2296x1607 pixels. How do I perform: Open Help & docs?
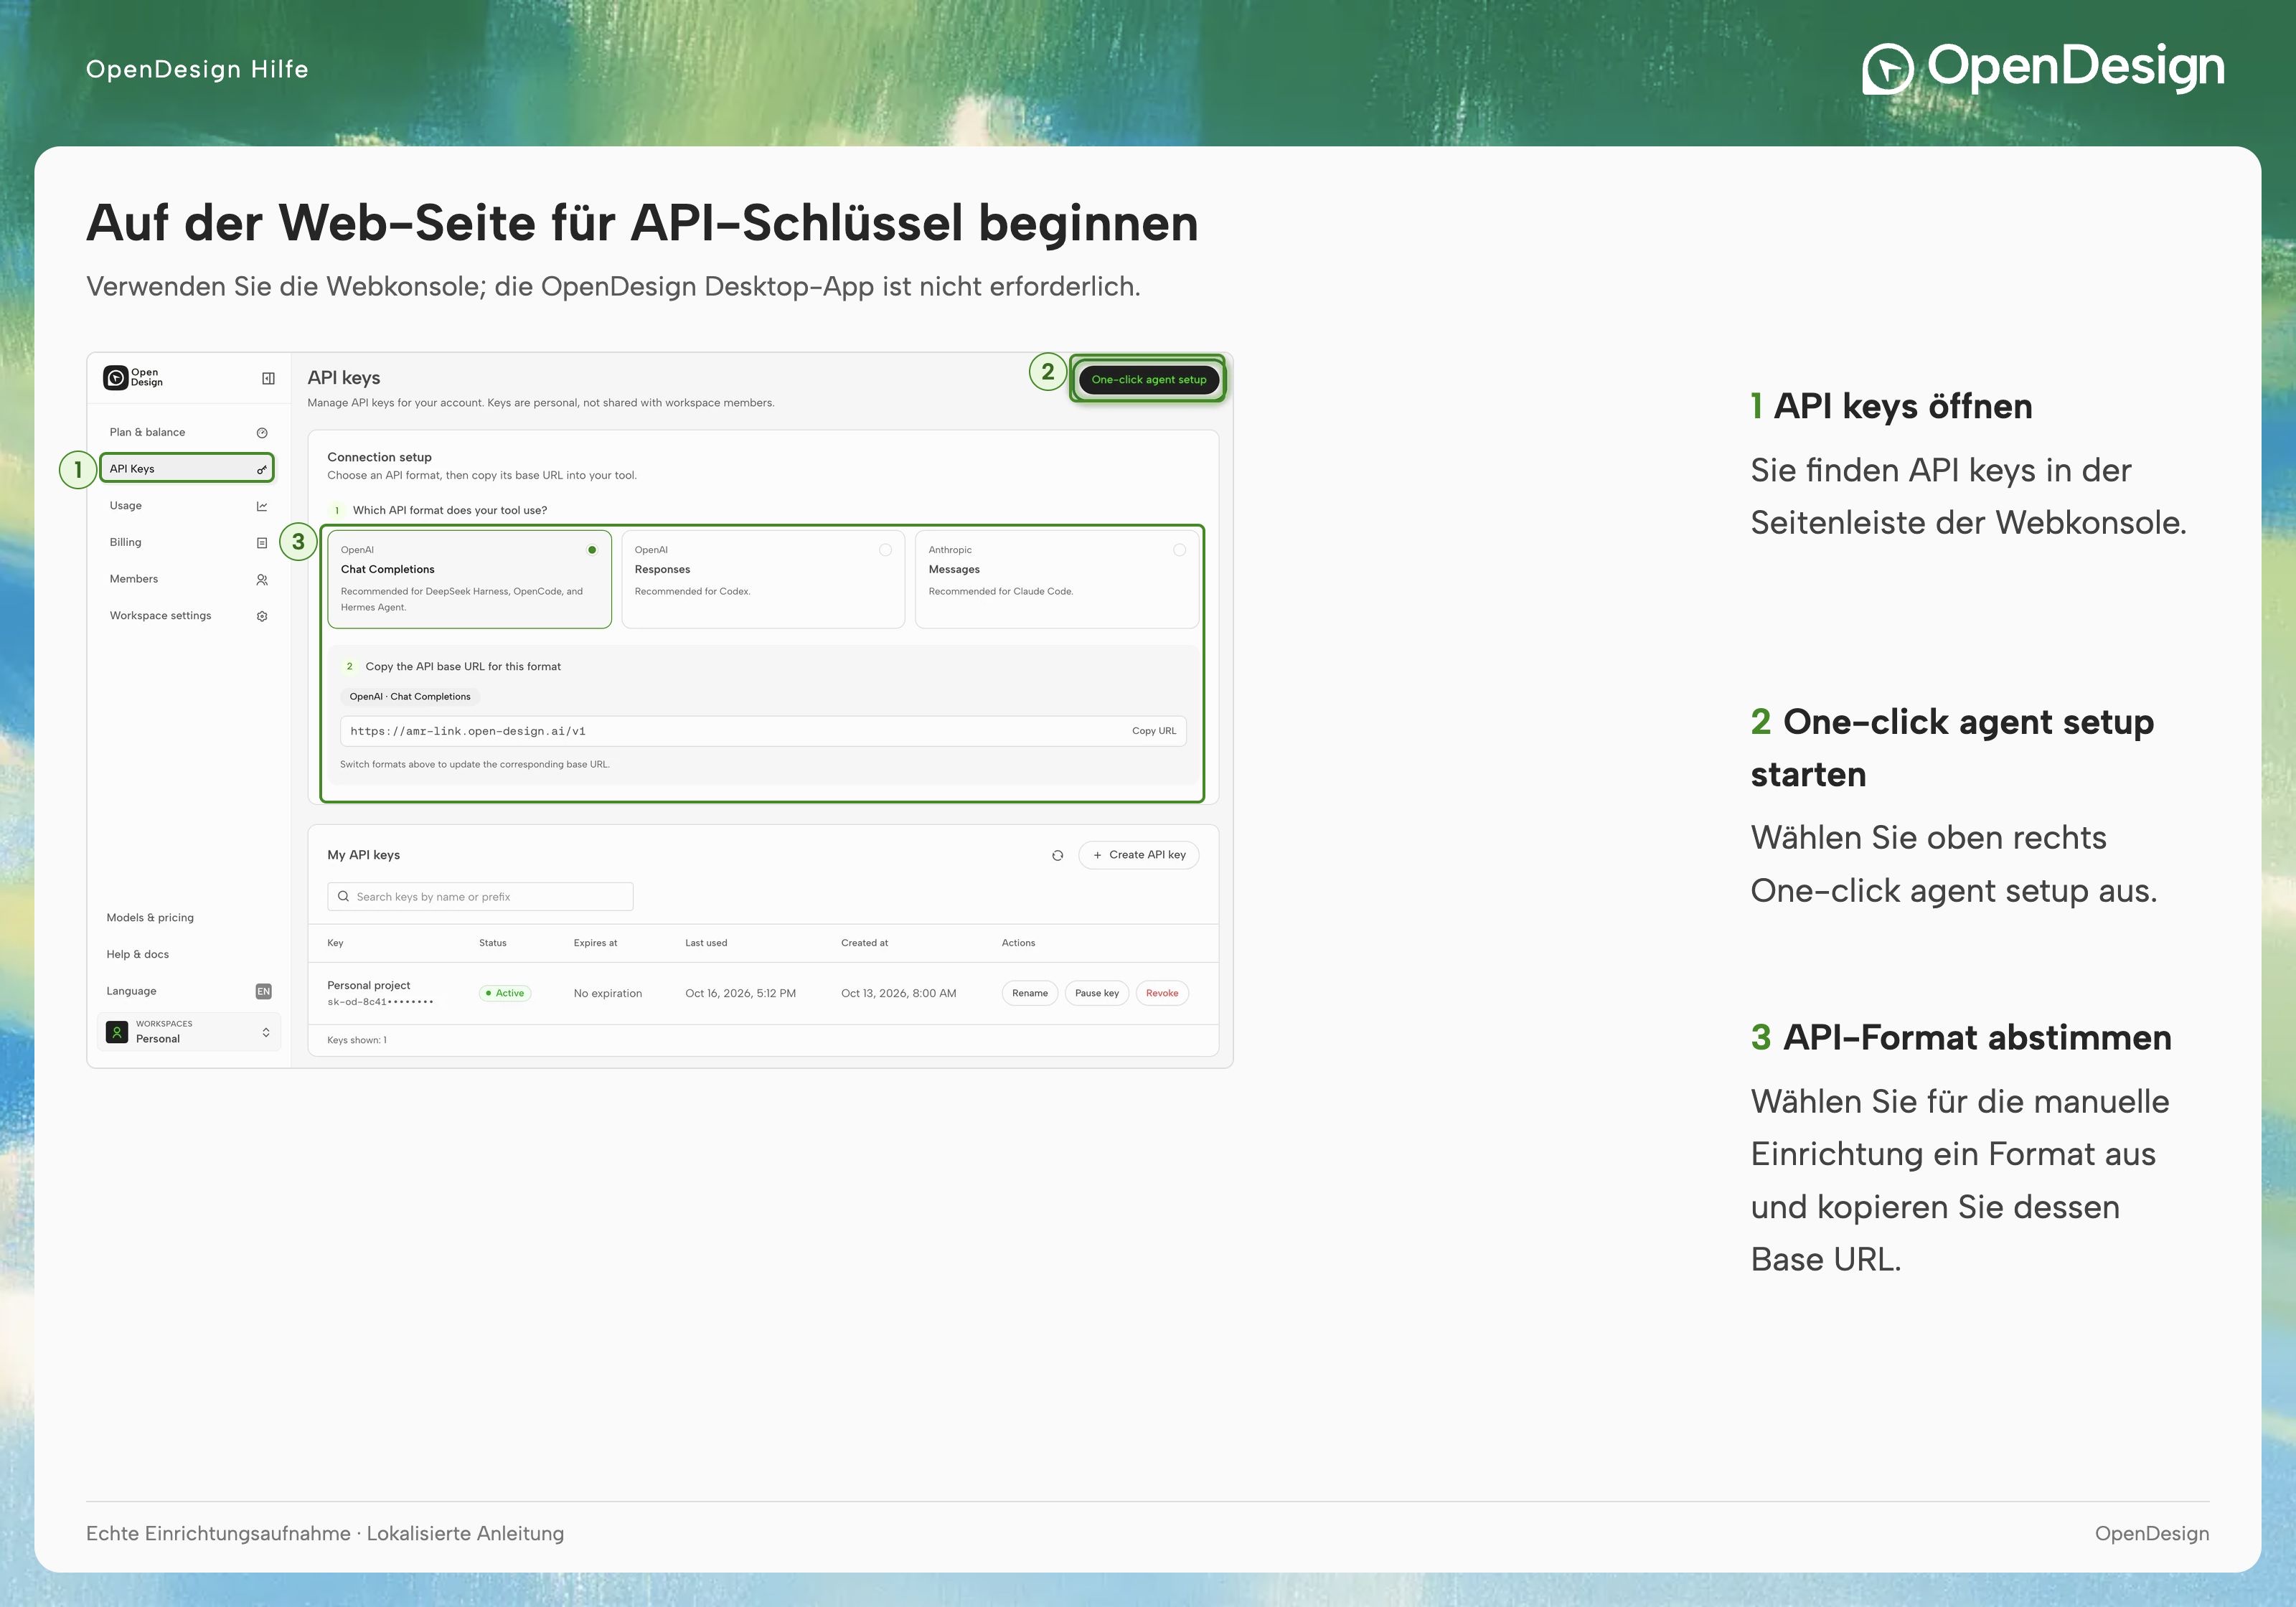[138, 954]
